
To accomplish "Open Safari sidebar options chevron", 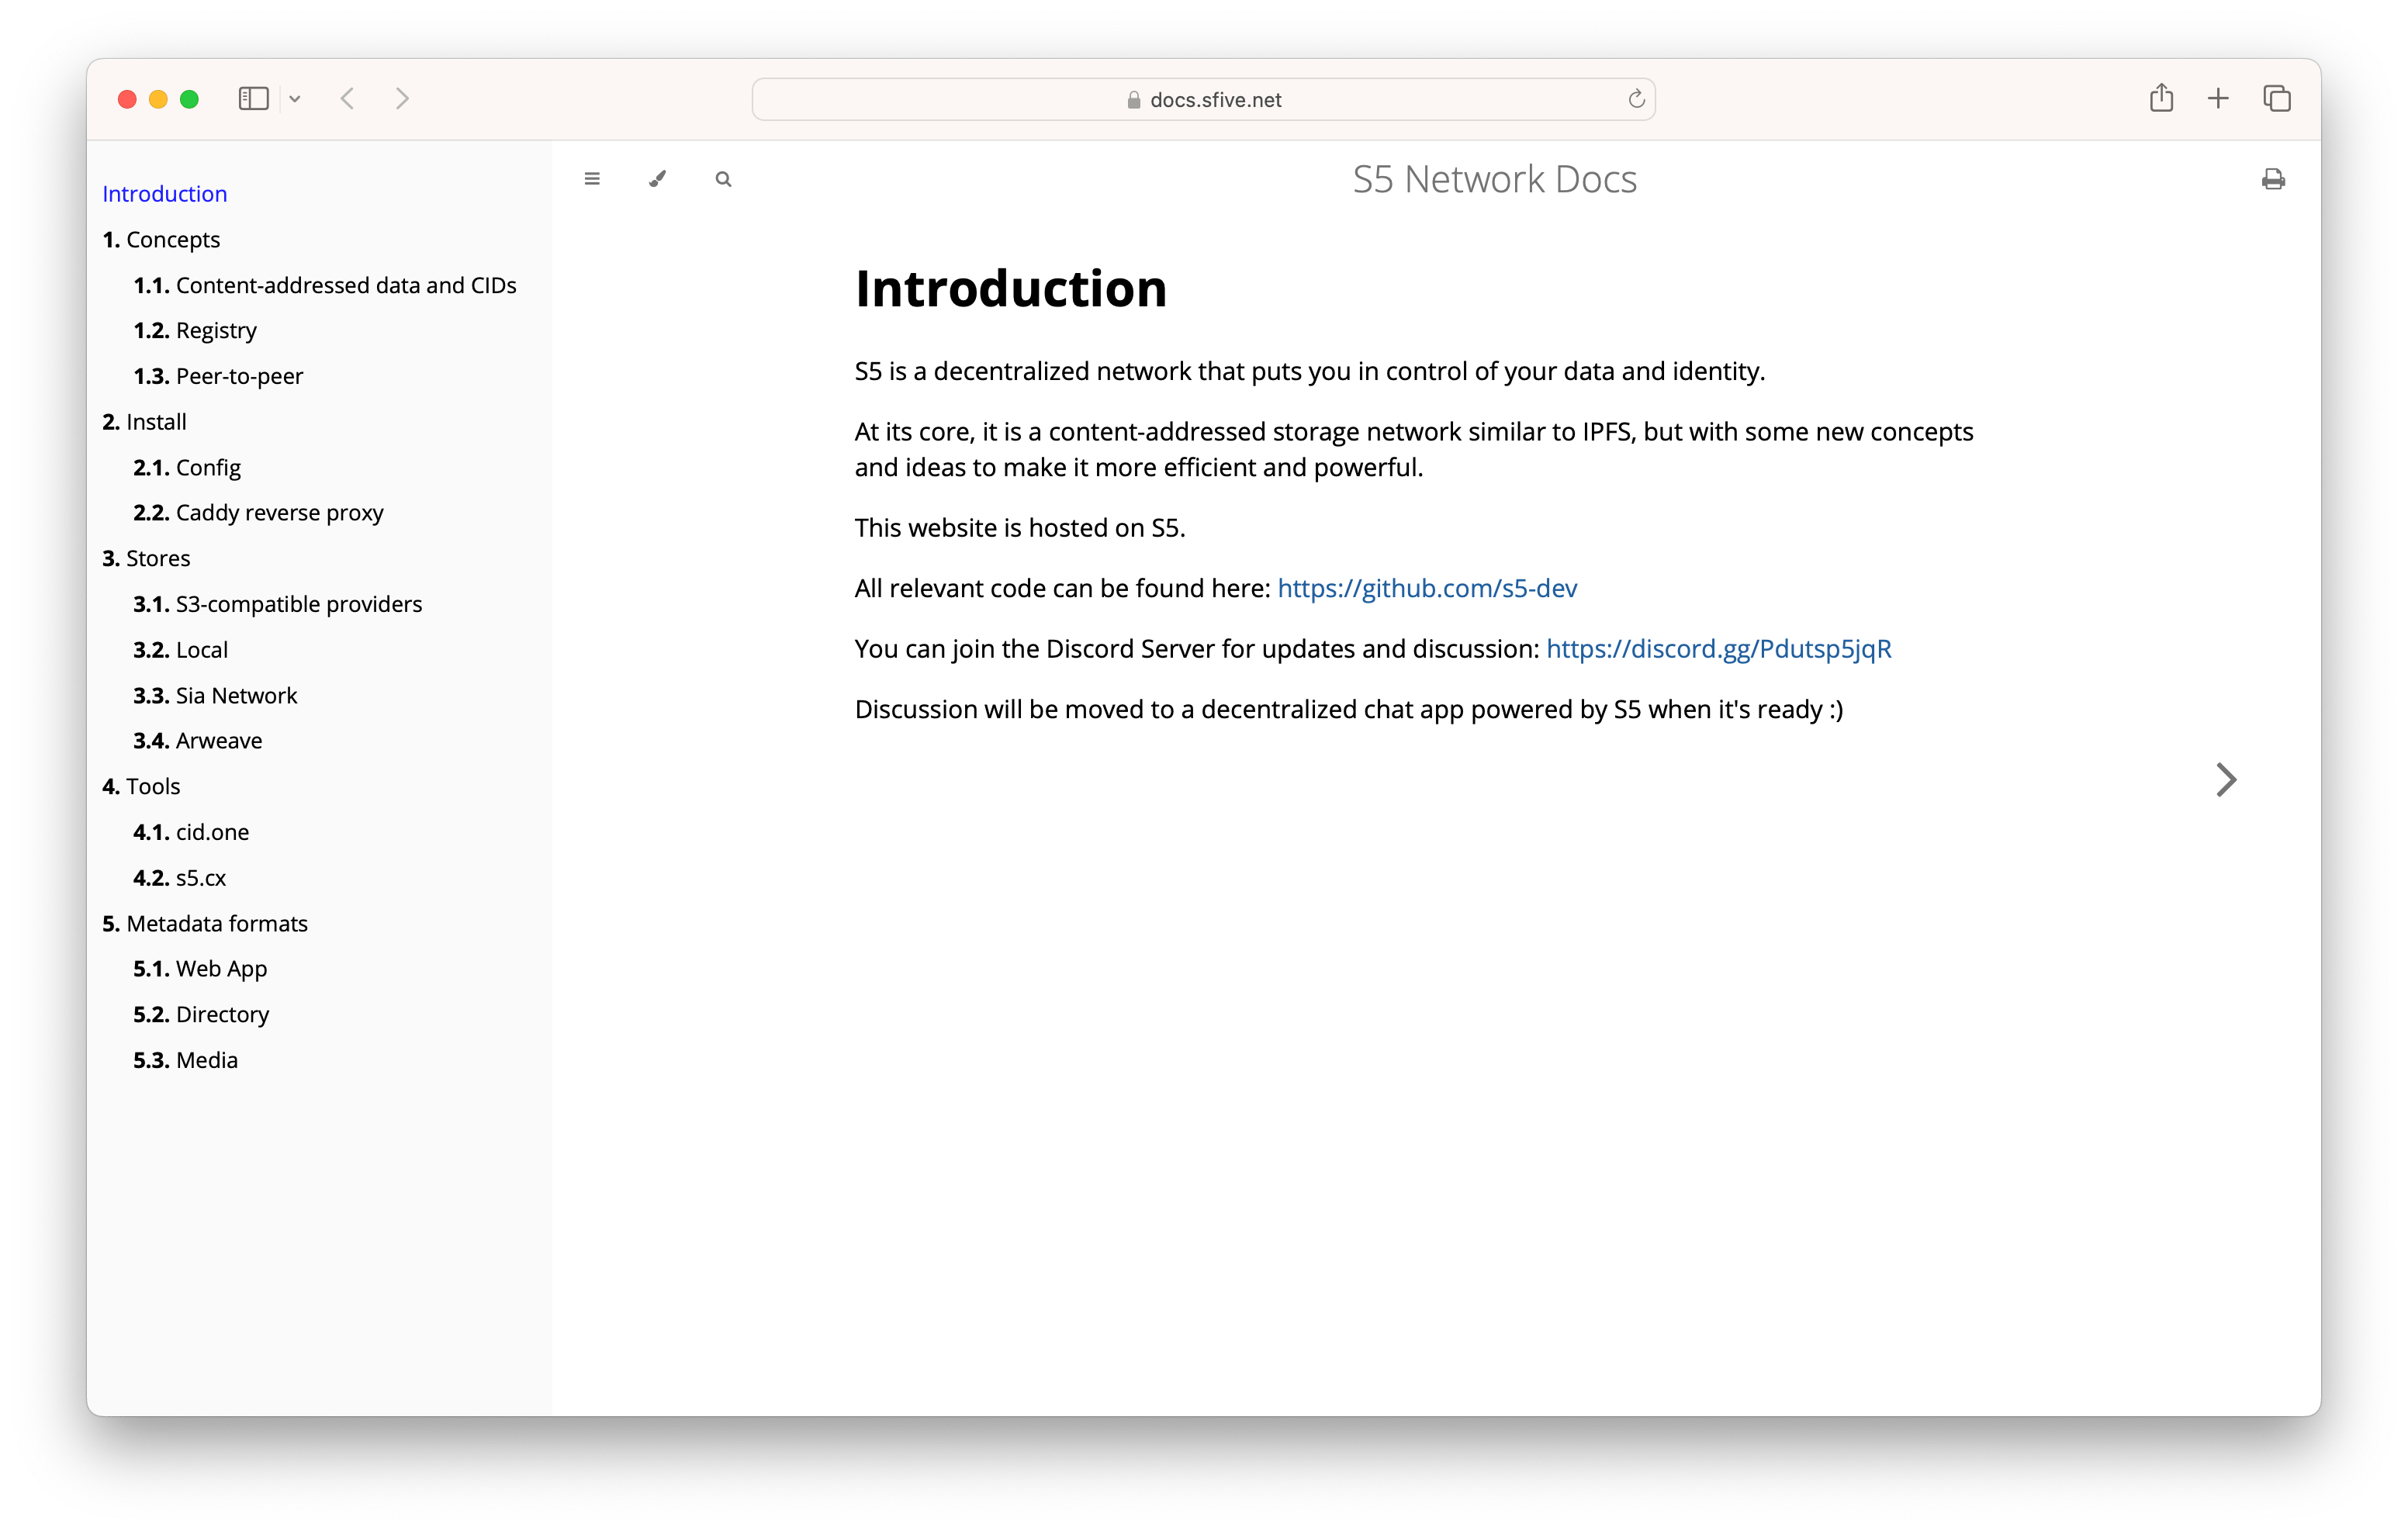I will click(295, 99).
